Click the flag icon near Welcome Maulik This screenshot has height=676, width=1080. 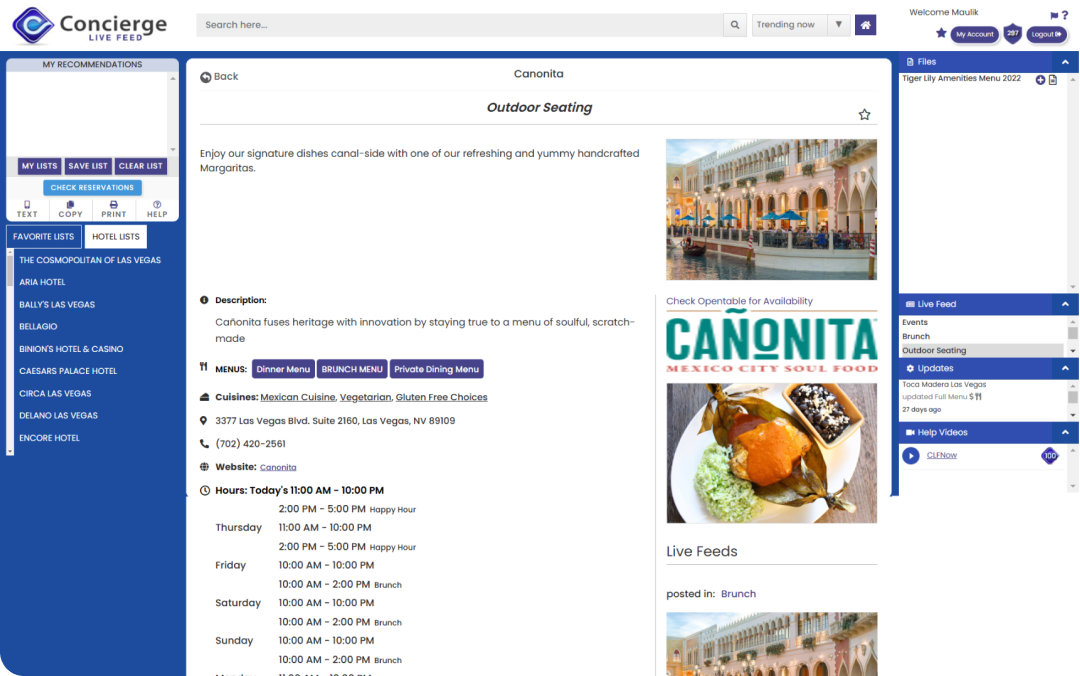(x=1054, y=15)
